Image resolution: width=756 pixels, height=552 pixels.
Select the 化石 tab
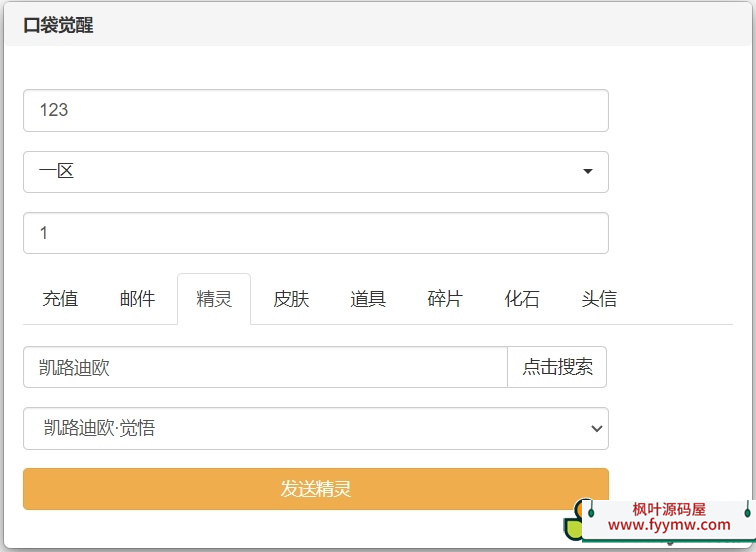[522, 299]
